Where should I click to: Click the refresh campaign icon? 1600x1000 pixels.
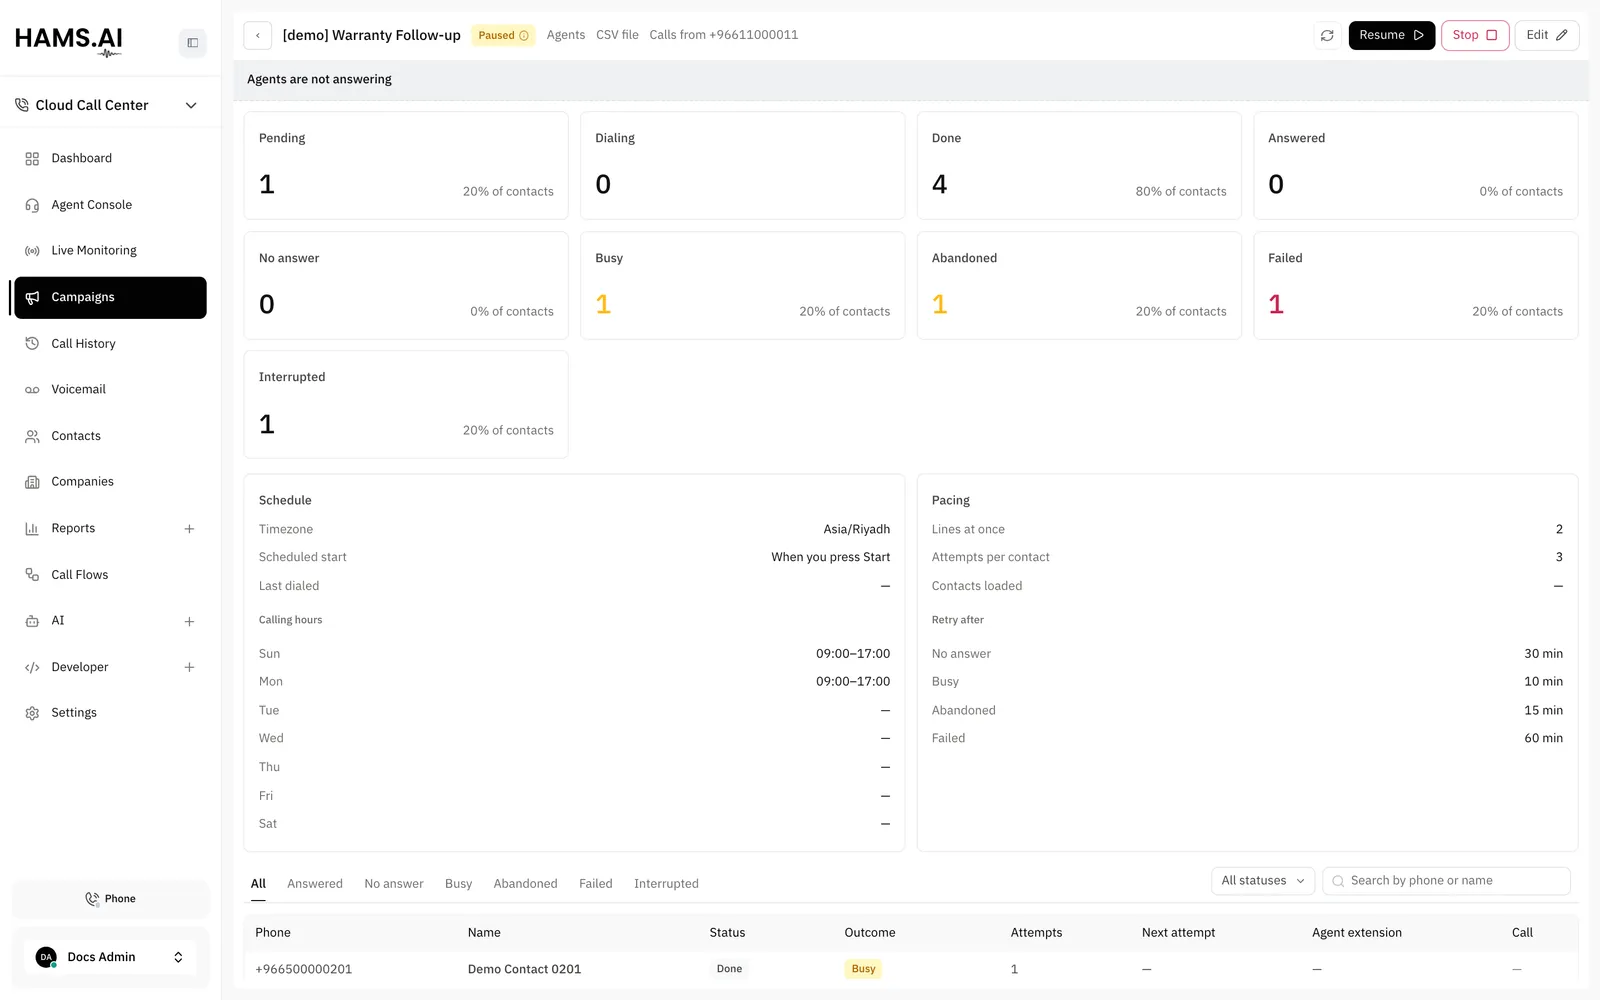pyautogui.click(x=1327, y=35)
